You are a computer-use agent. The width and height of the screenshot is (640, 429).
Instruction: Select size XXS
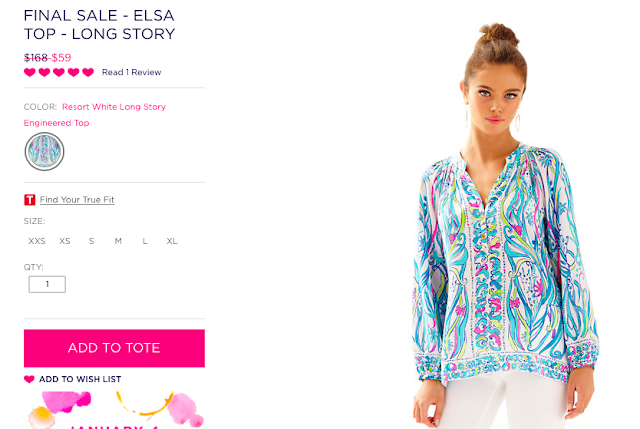point(37,241)
